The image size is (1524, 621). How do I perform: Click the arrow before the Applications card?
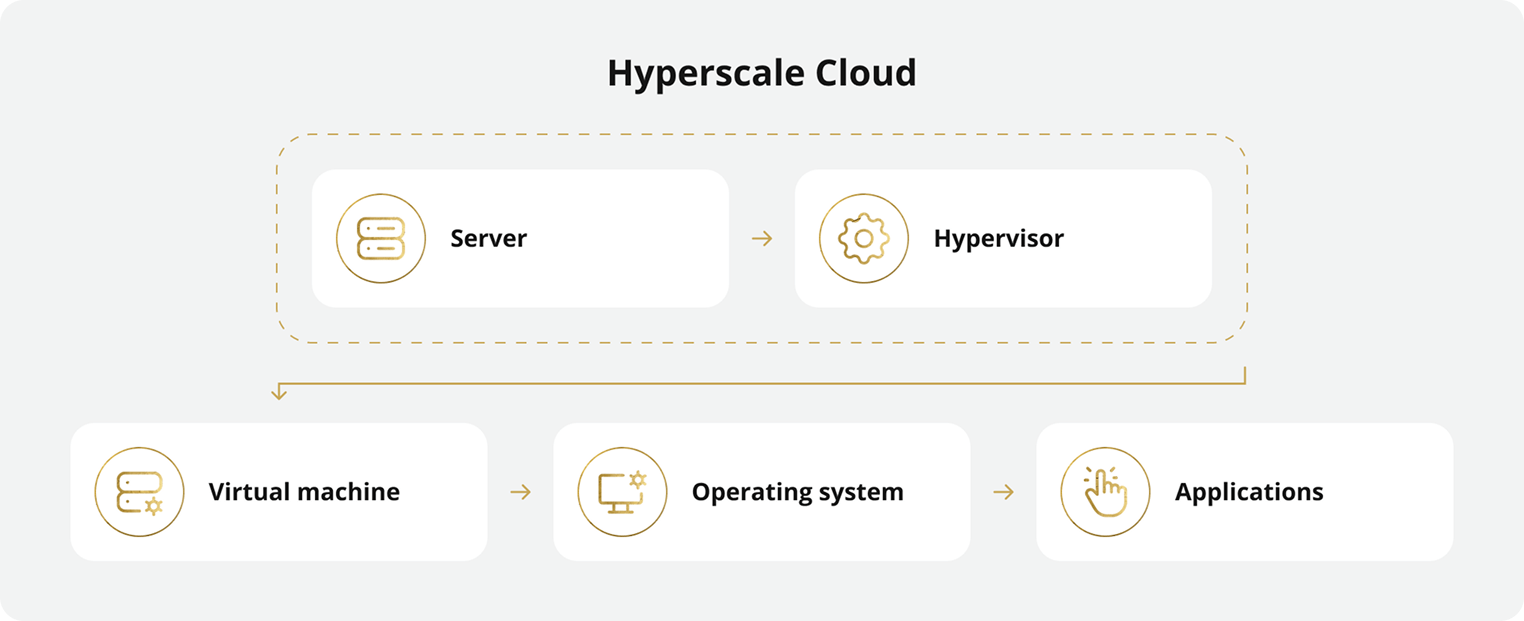point(1004,491)
